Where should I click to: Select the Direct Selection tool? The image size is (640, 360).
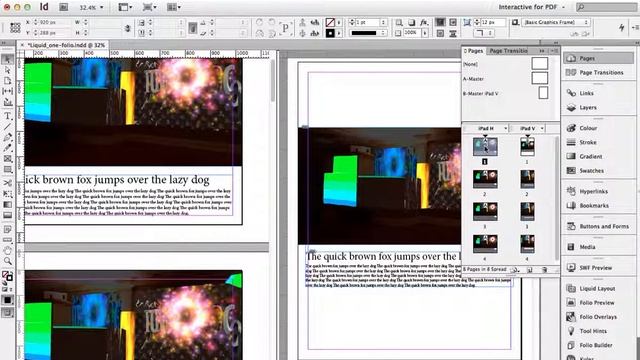[x=7, y=70]
